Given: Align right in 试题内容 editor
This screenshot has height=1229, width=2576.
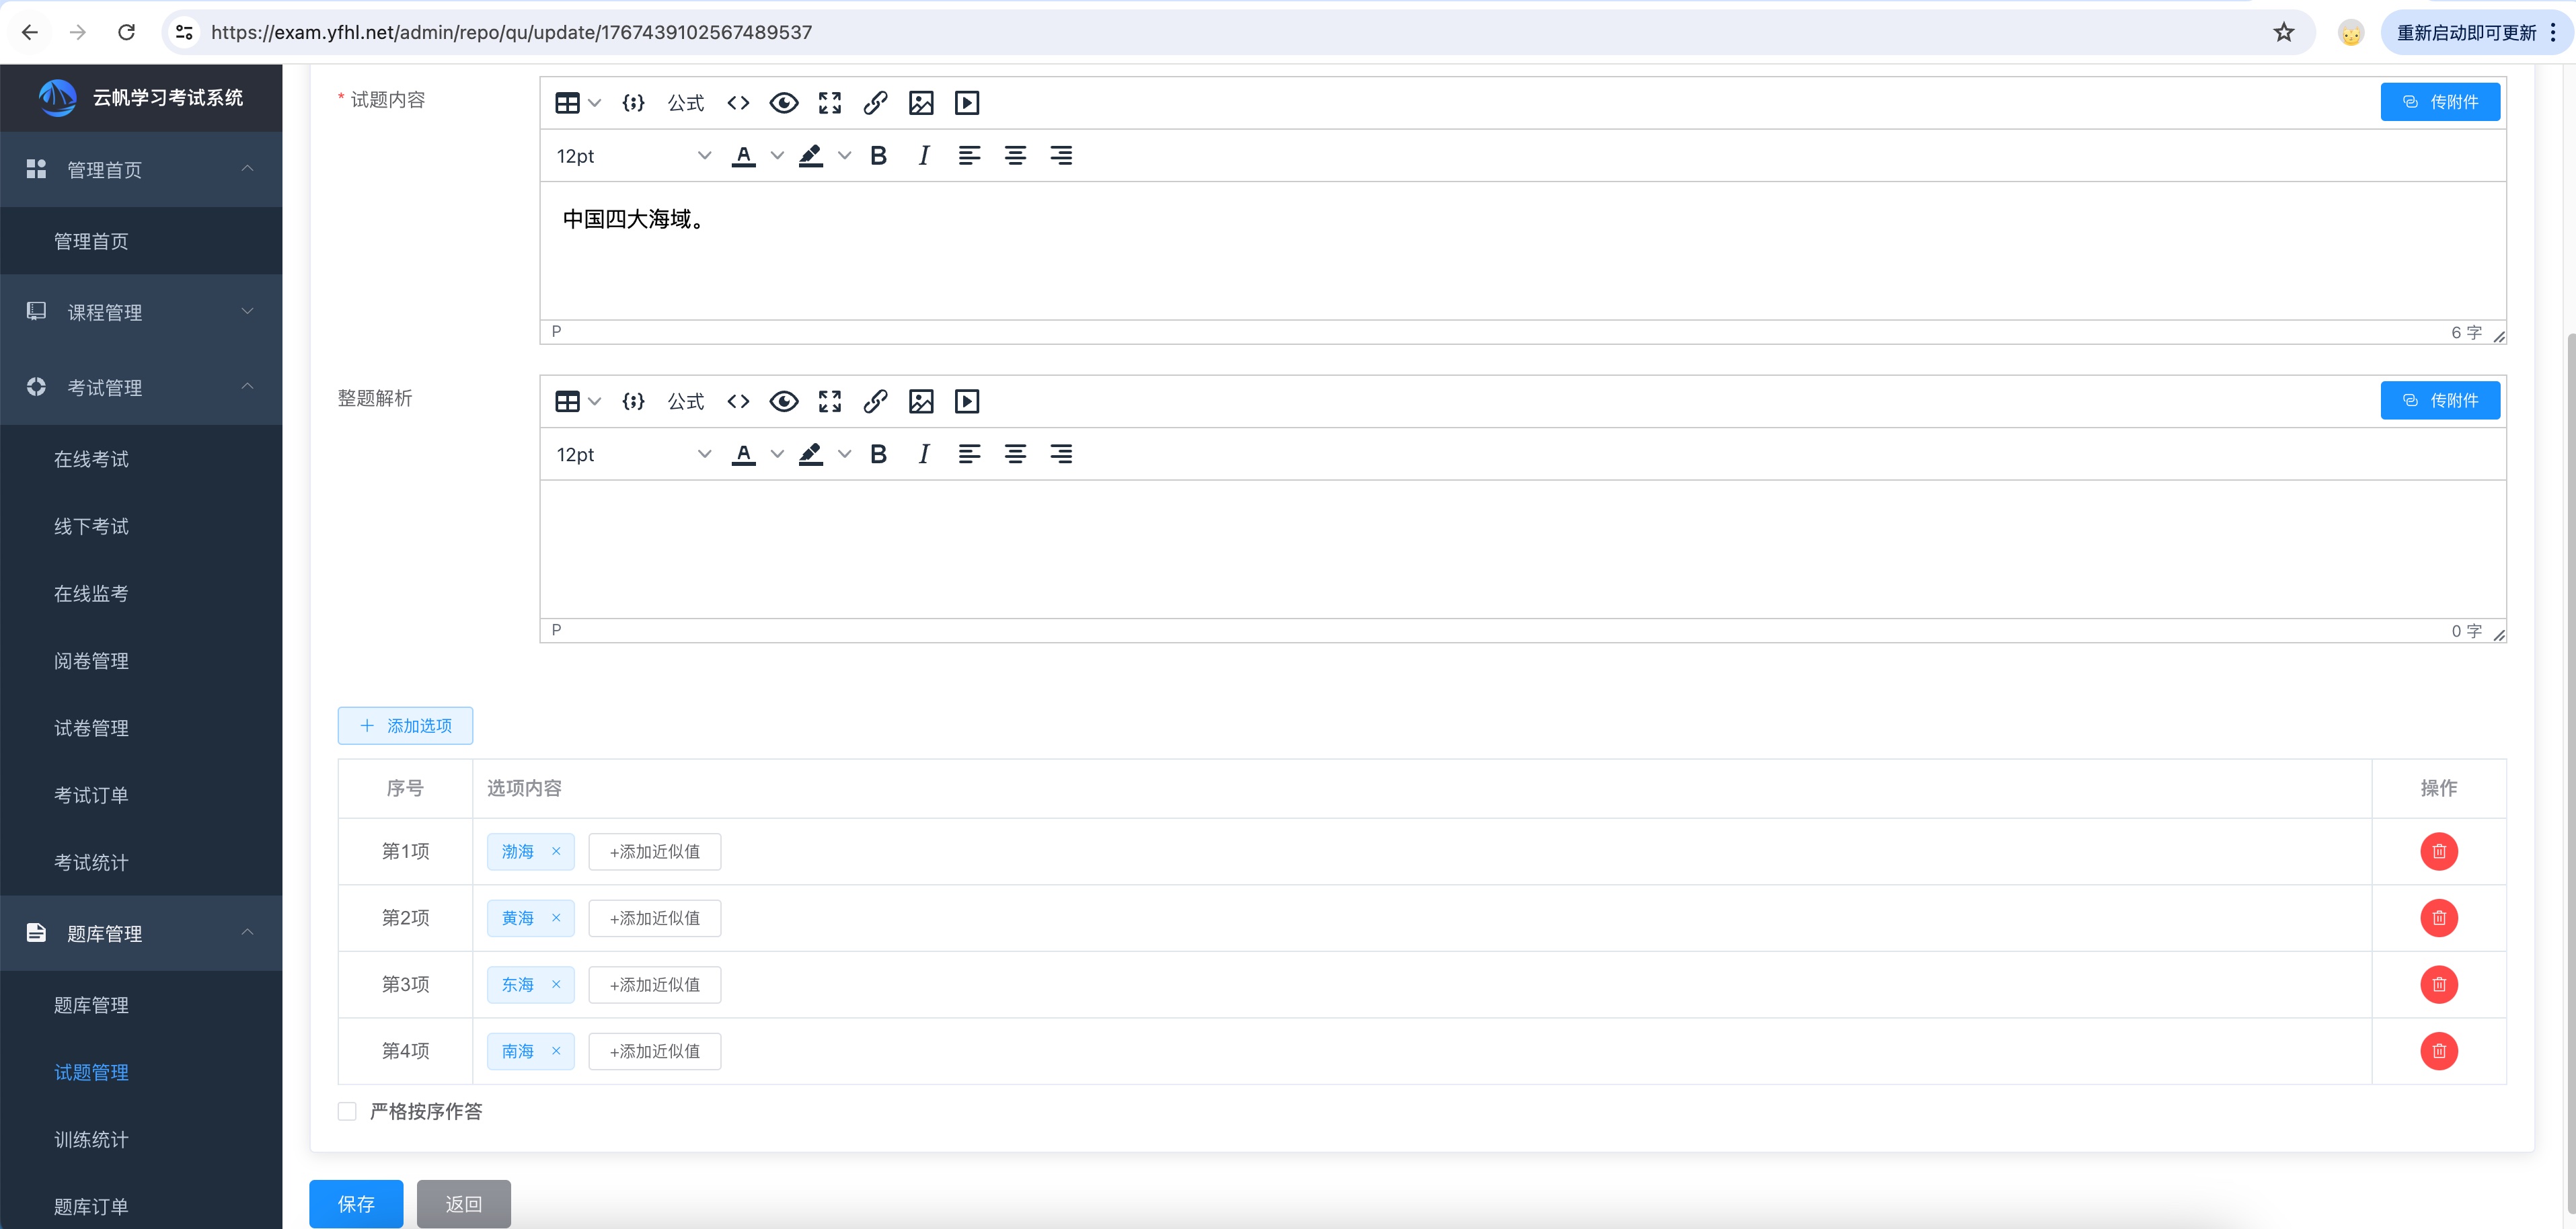Looking at the screenshot, I should coord(1061,155).
